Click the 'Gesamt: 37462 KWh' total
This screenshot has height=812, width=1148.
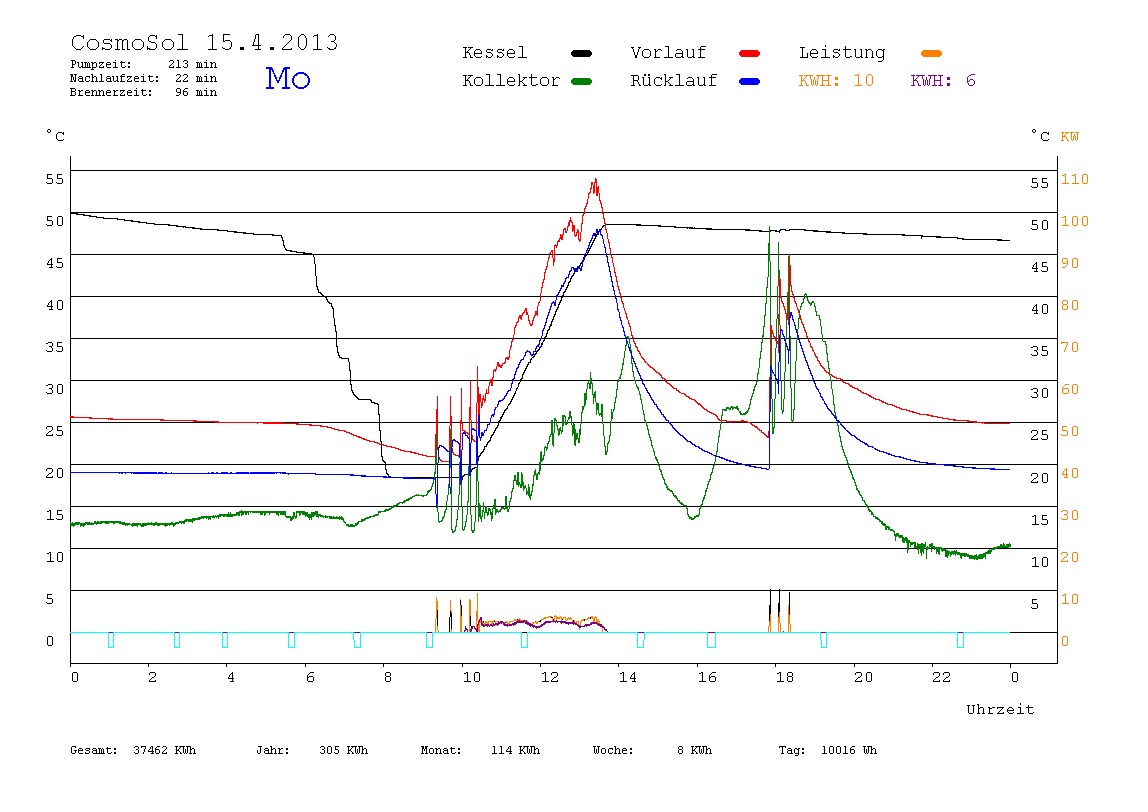click(x=133, y=750)
